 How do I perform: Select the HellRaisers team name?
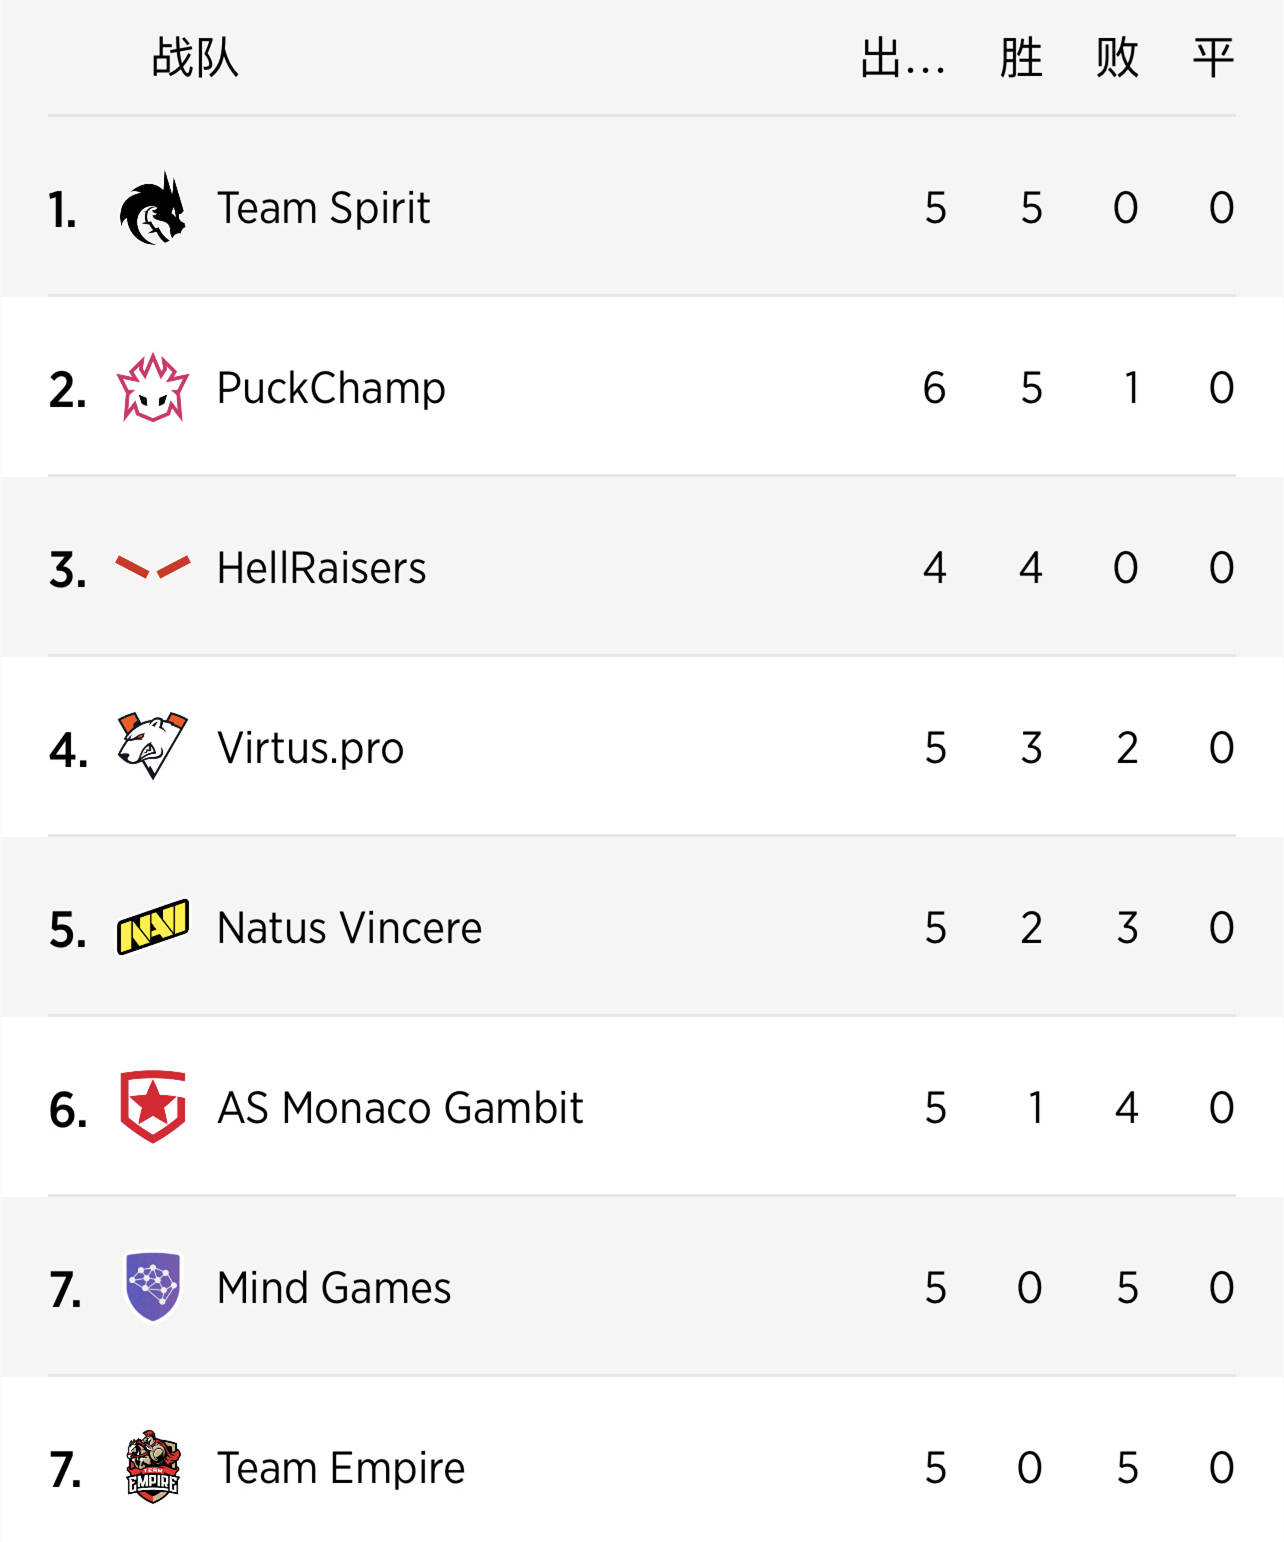[x=322, y=568]
